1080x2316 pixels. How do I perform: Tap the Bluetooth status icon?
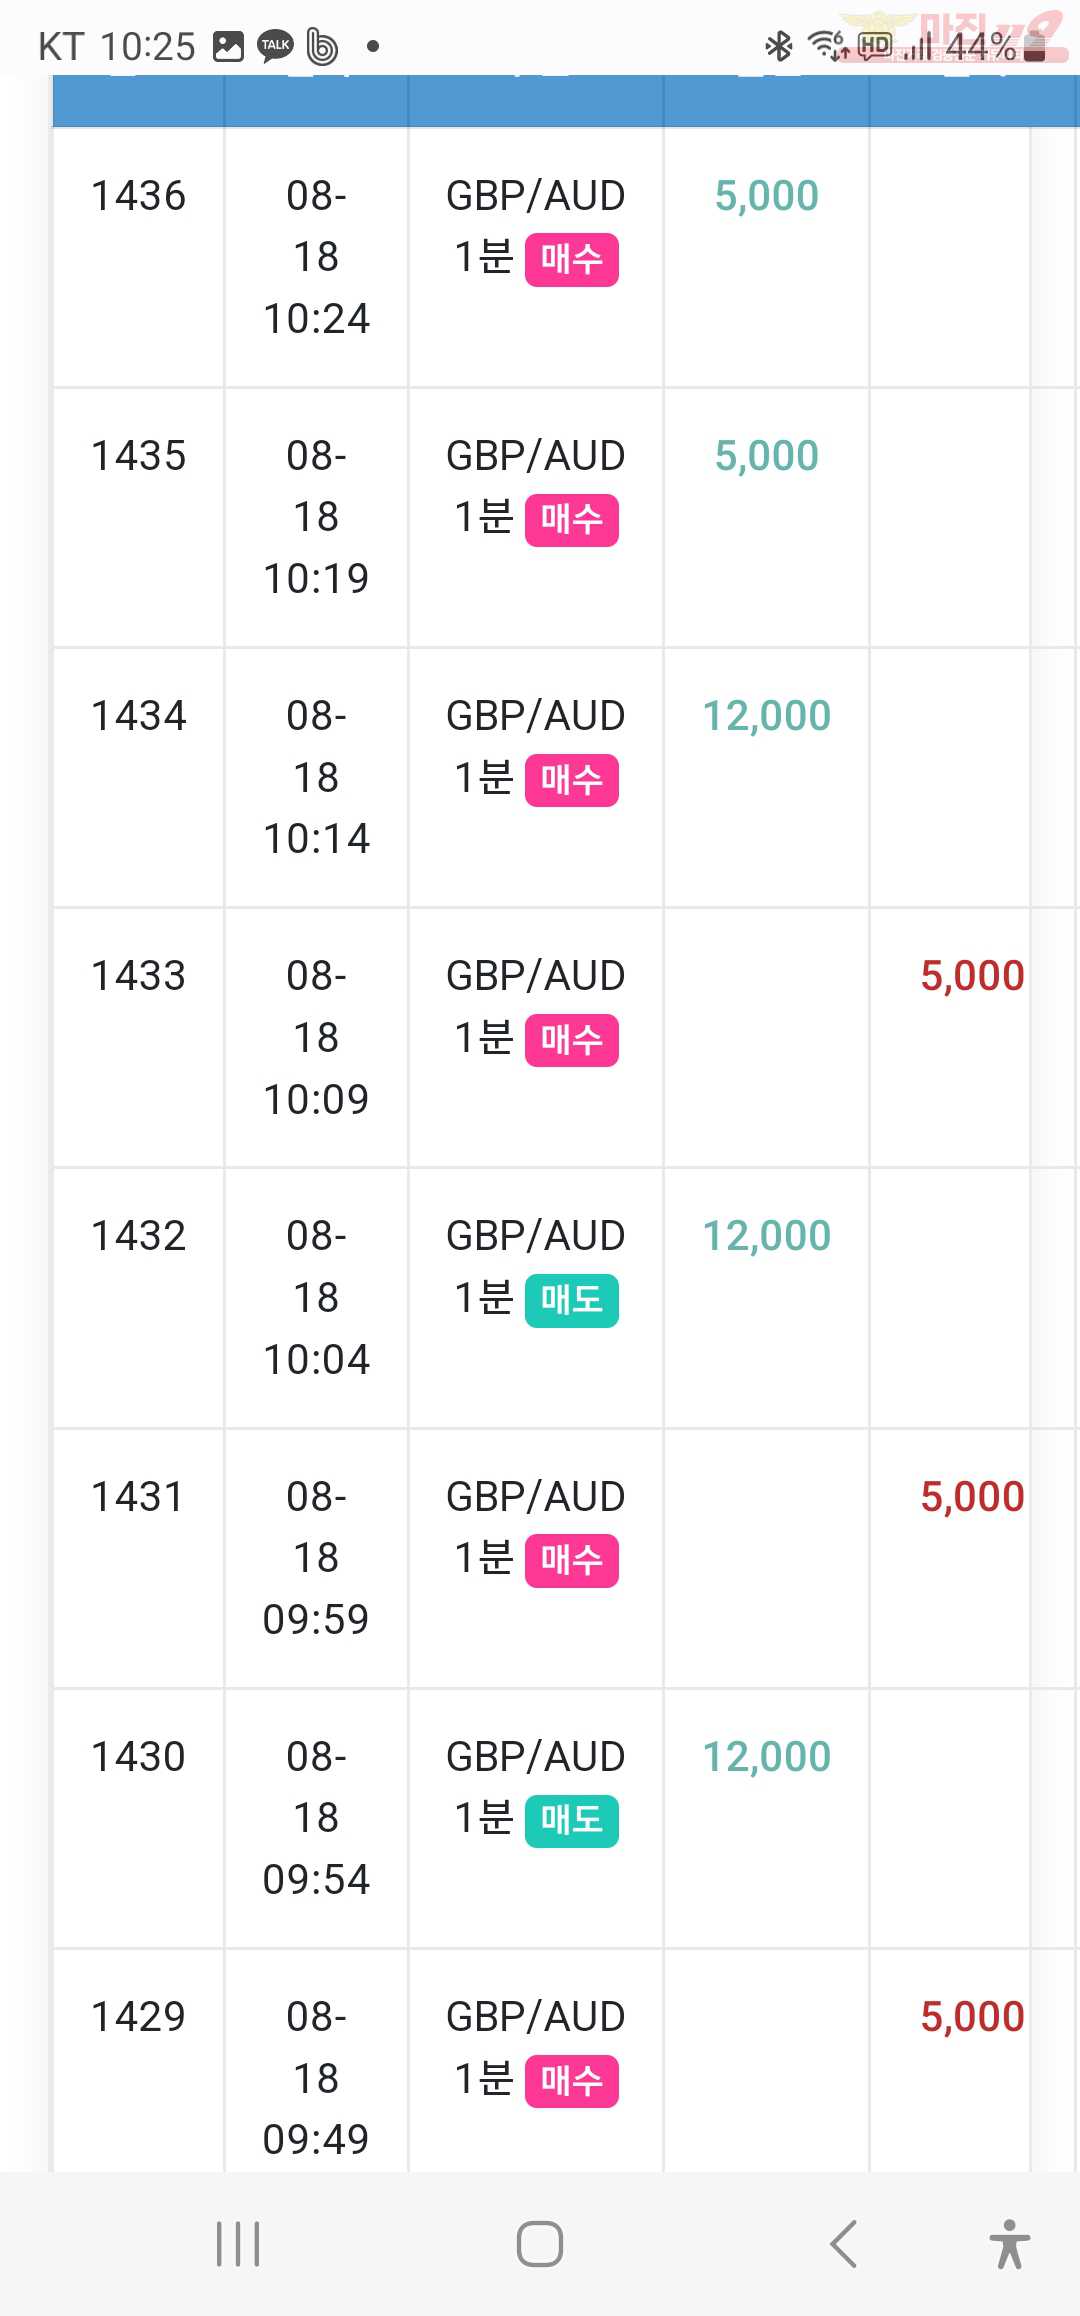778,46
